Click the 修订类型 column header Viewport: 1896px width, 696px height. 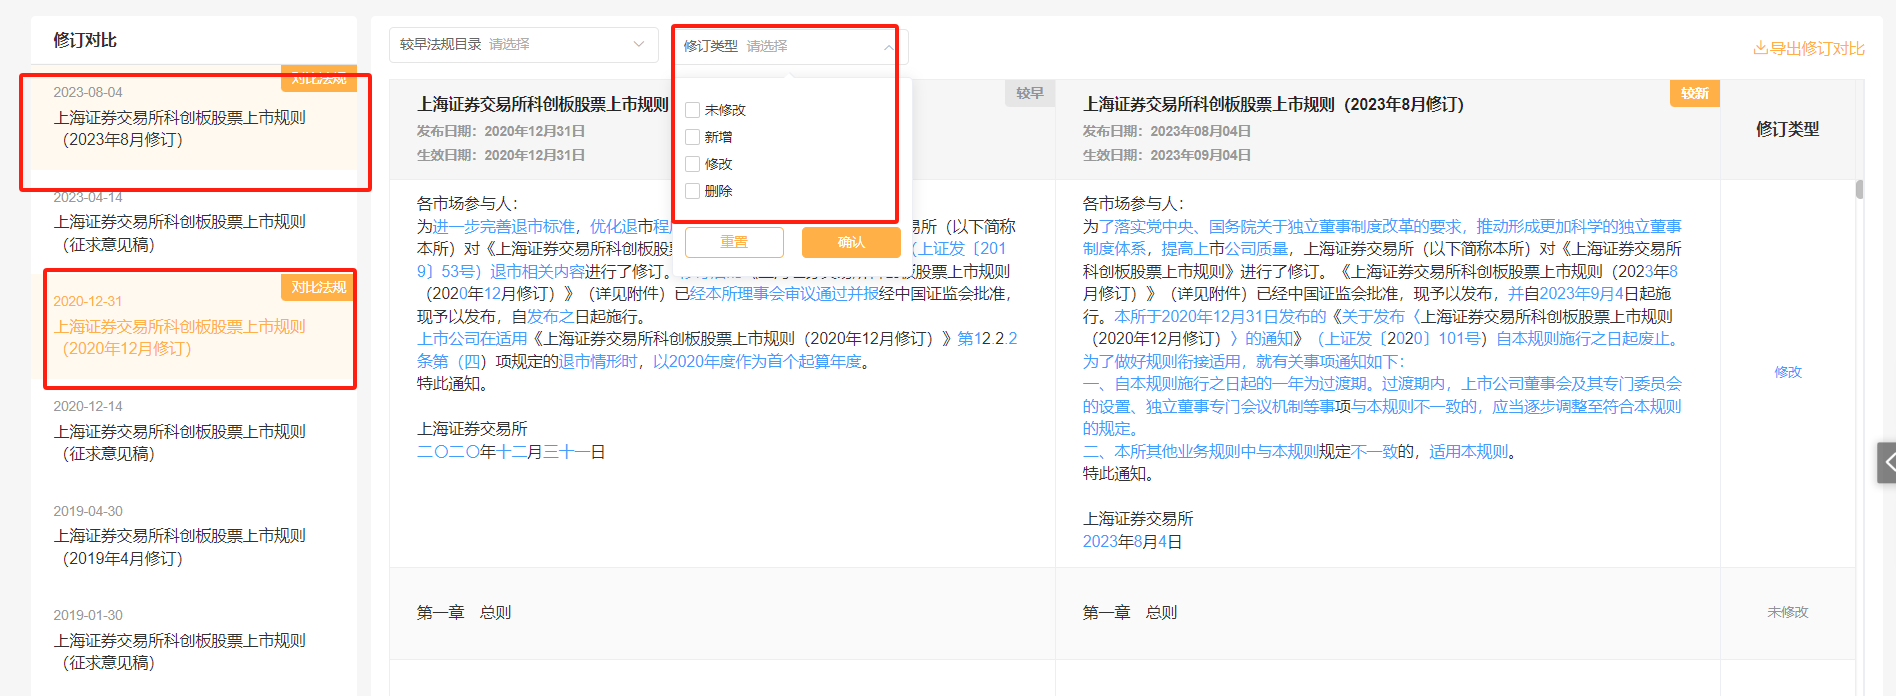[1788, 129]
